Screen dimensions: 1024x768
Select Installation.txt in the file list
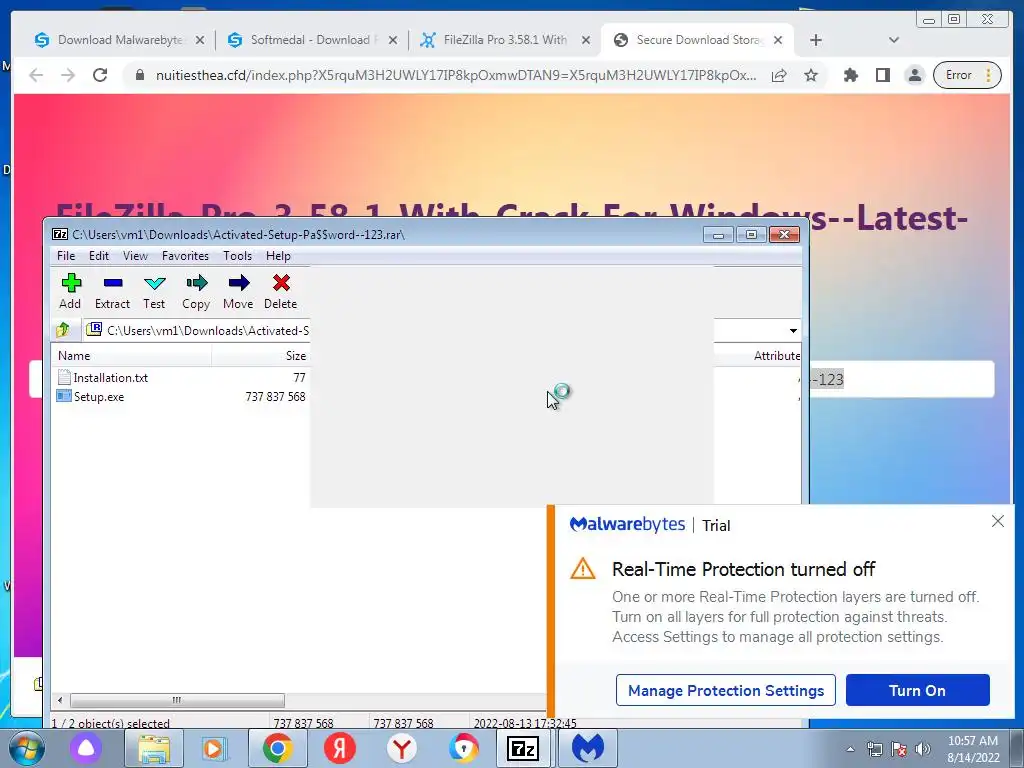103,377
